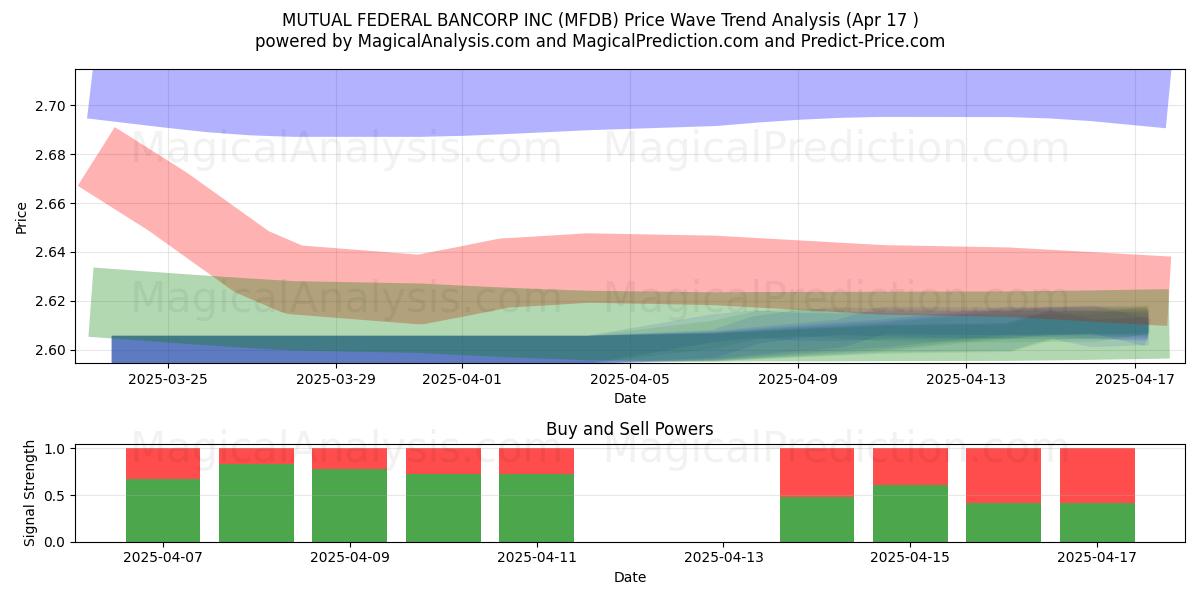Screen dimensions: 1200x600
Task: Click the 2025-03-25 date tick in price chart
Action: (168, 378)
